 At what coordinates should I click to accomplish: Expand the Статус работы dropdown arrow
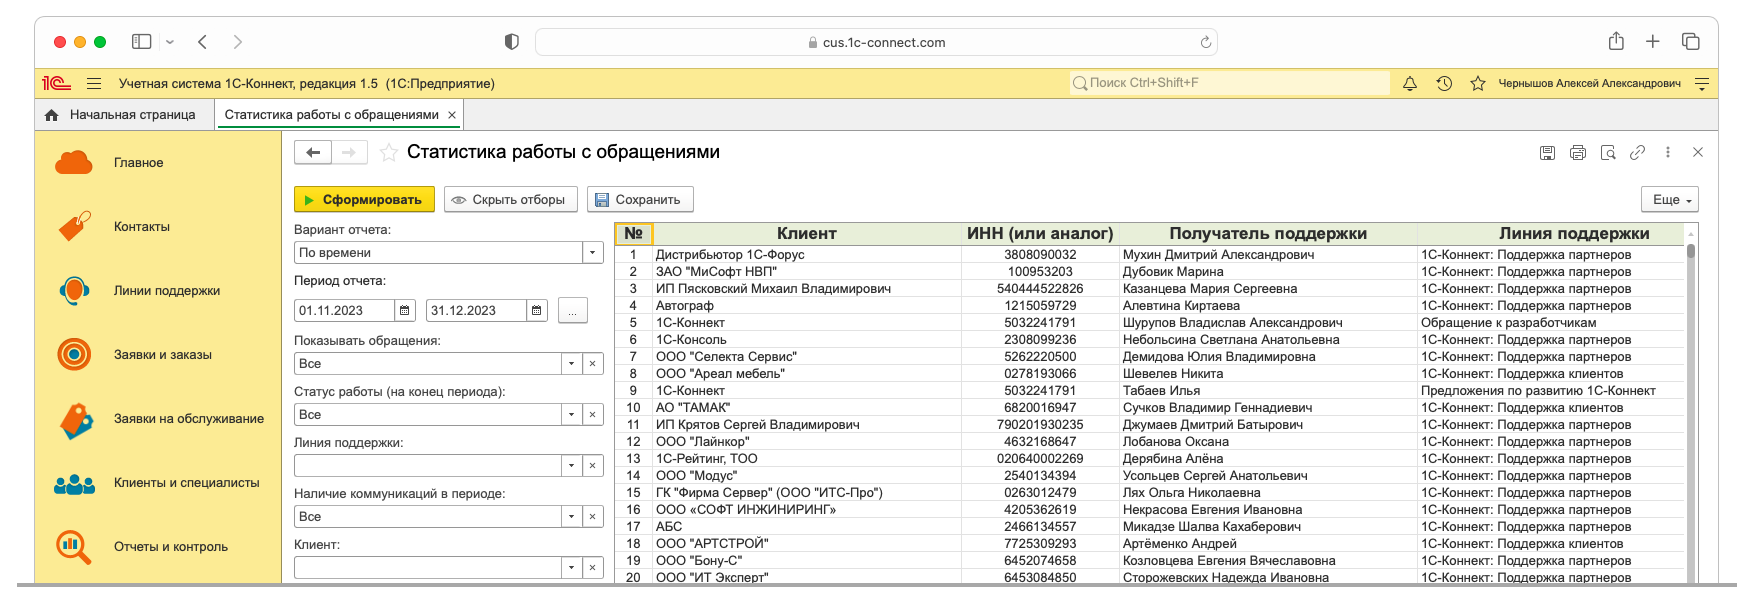point(572,415)
